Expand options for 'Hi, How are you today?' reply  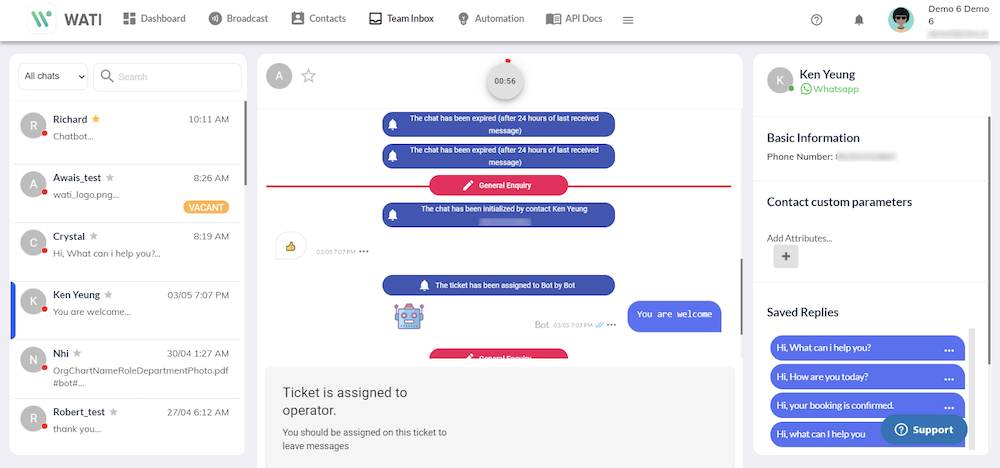tap(949, 378)
